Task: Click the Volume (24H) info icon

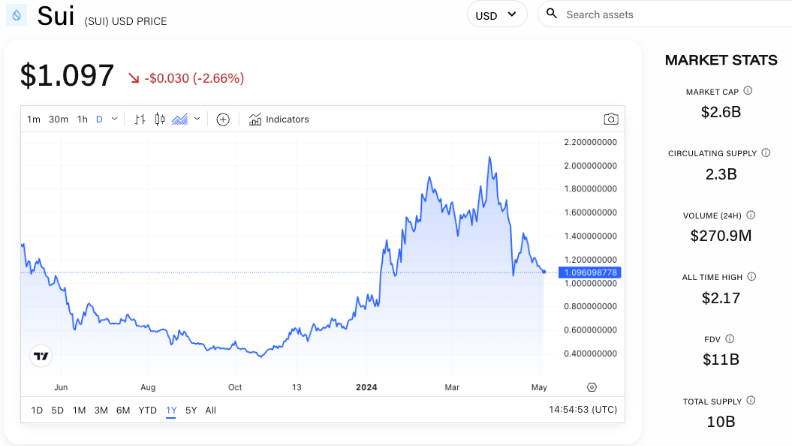Action: click(751, 215)
